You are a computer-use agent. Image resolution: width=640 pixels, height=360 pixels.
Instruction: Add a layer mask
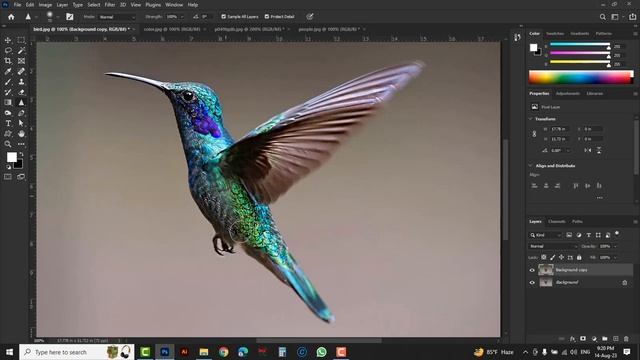(583, 339)
